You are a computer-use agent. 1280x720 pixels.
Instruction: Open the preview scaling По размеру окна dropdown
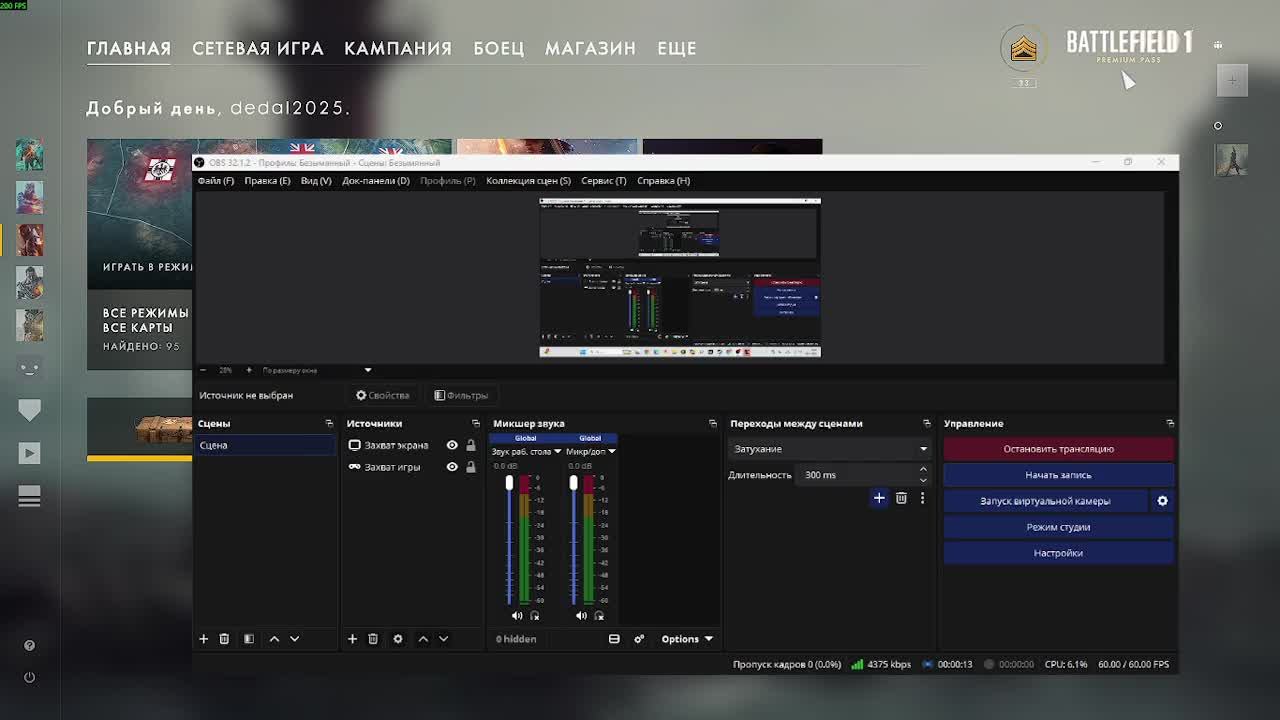(x=317, y=370)
